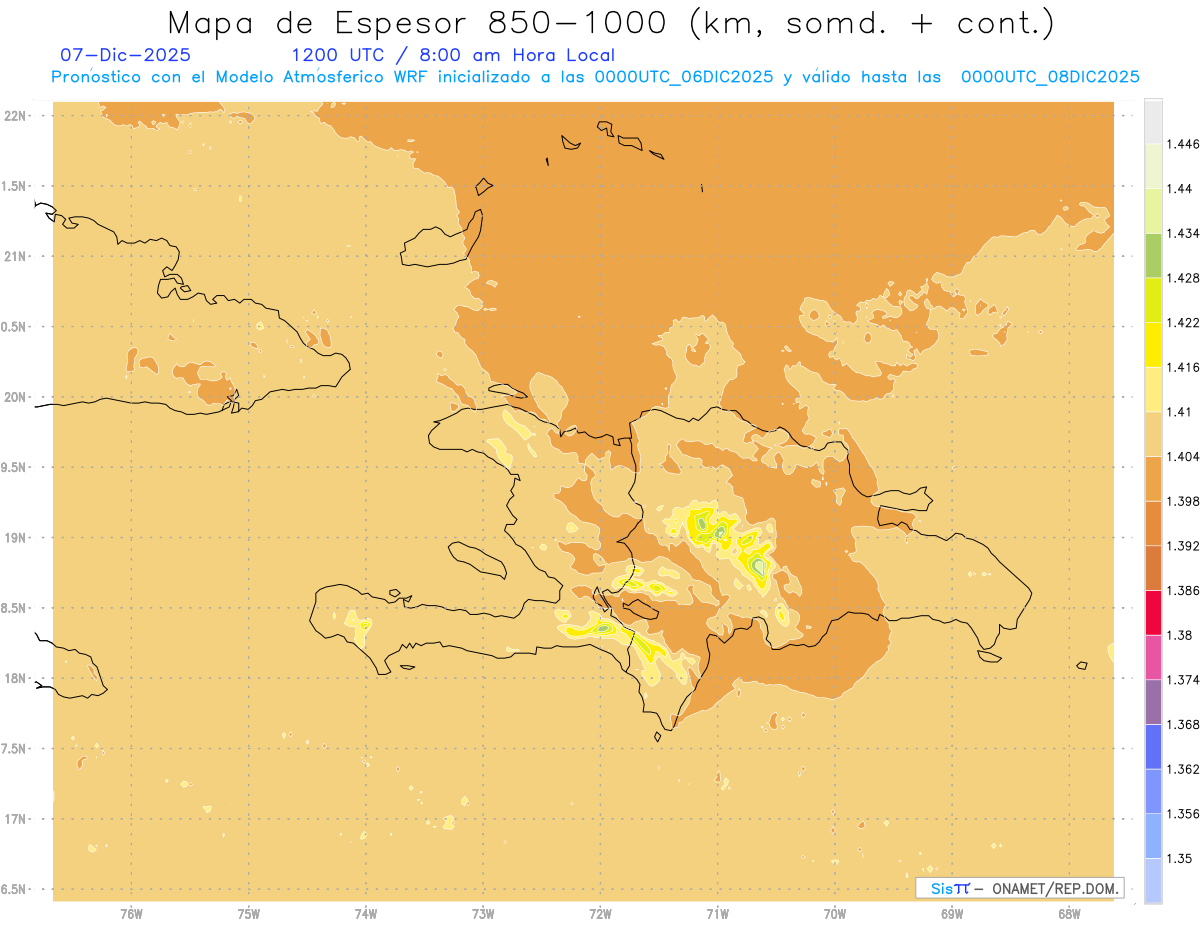This screenshot has width=1200, height=927.
Task: Click the '71W' longitude axis label
Action: coord(717,914)
